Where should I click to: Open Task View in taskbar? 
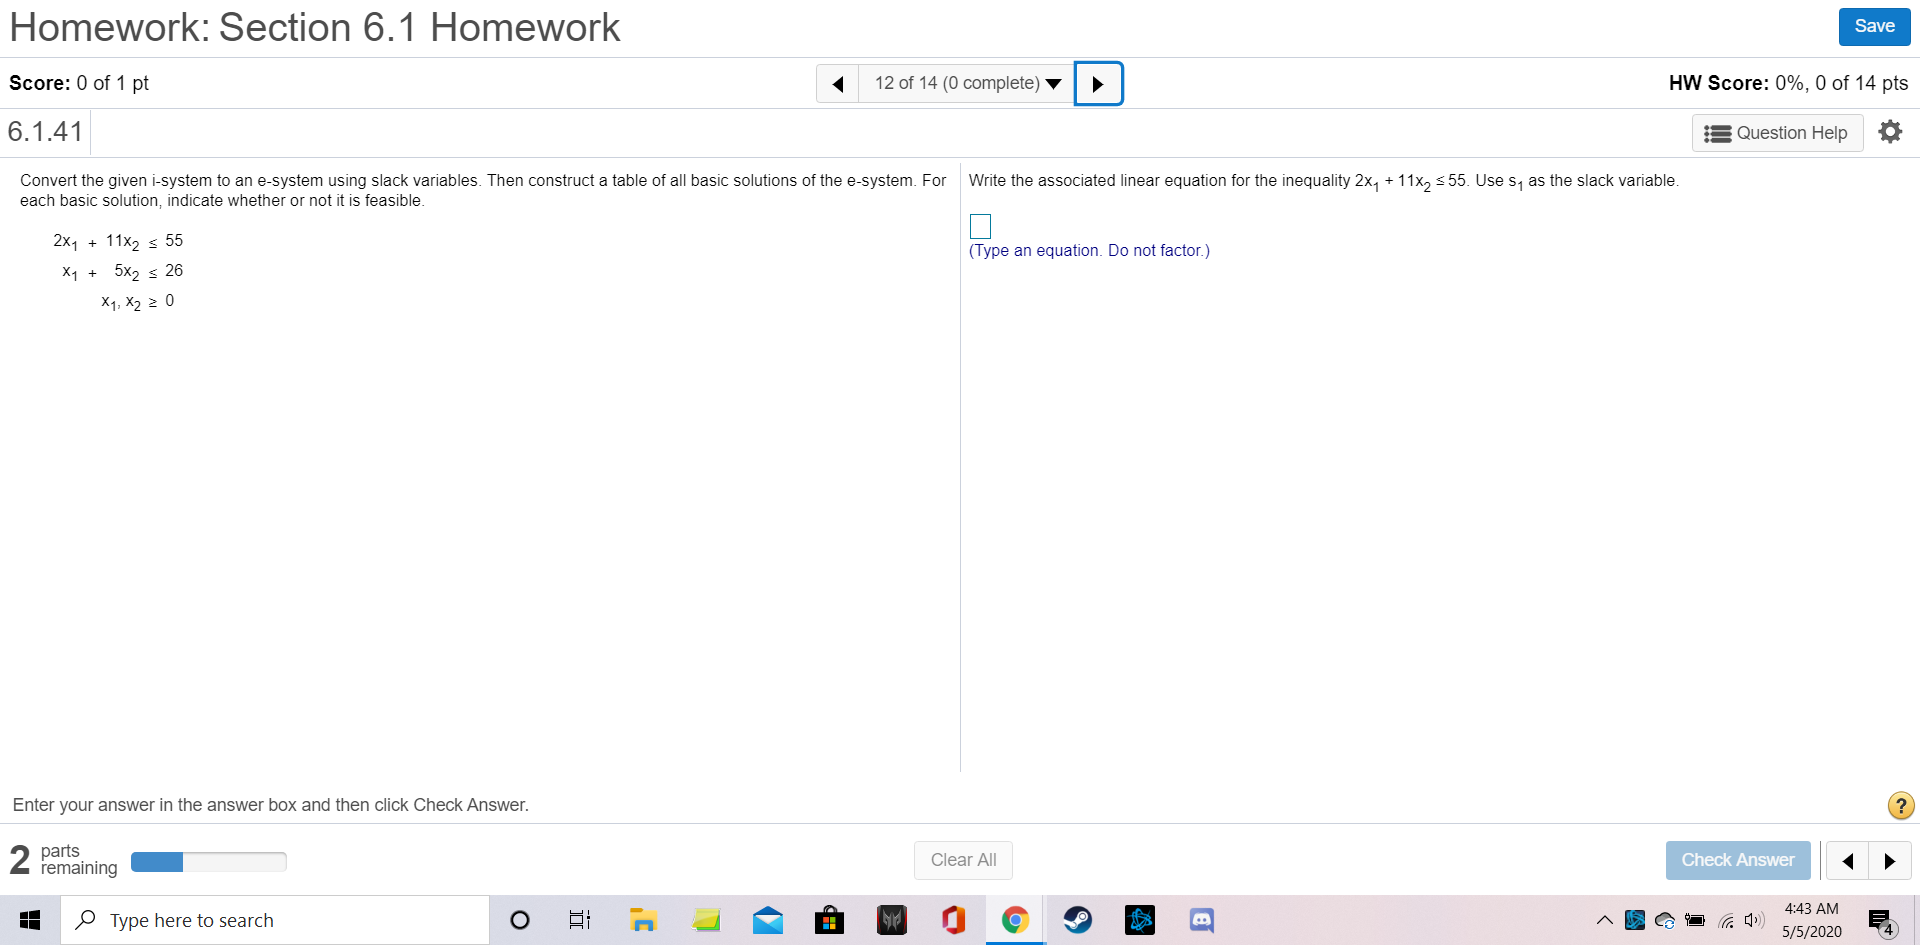coord(580,920)
